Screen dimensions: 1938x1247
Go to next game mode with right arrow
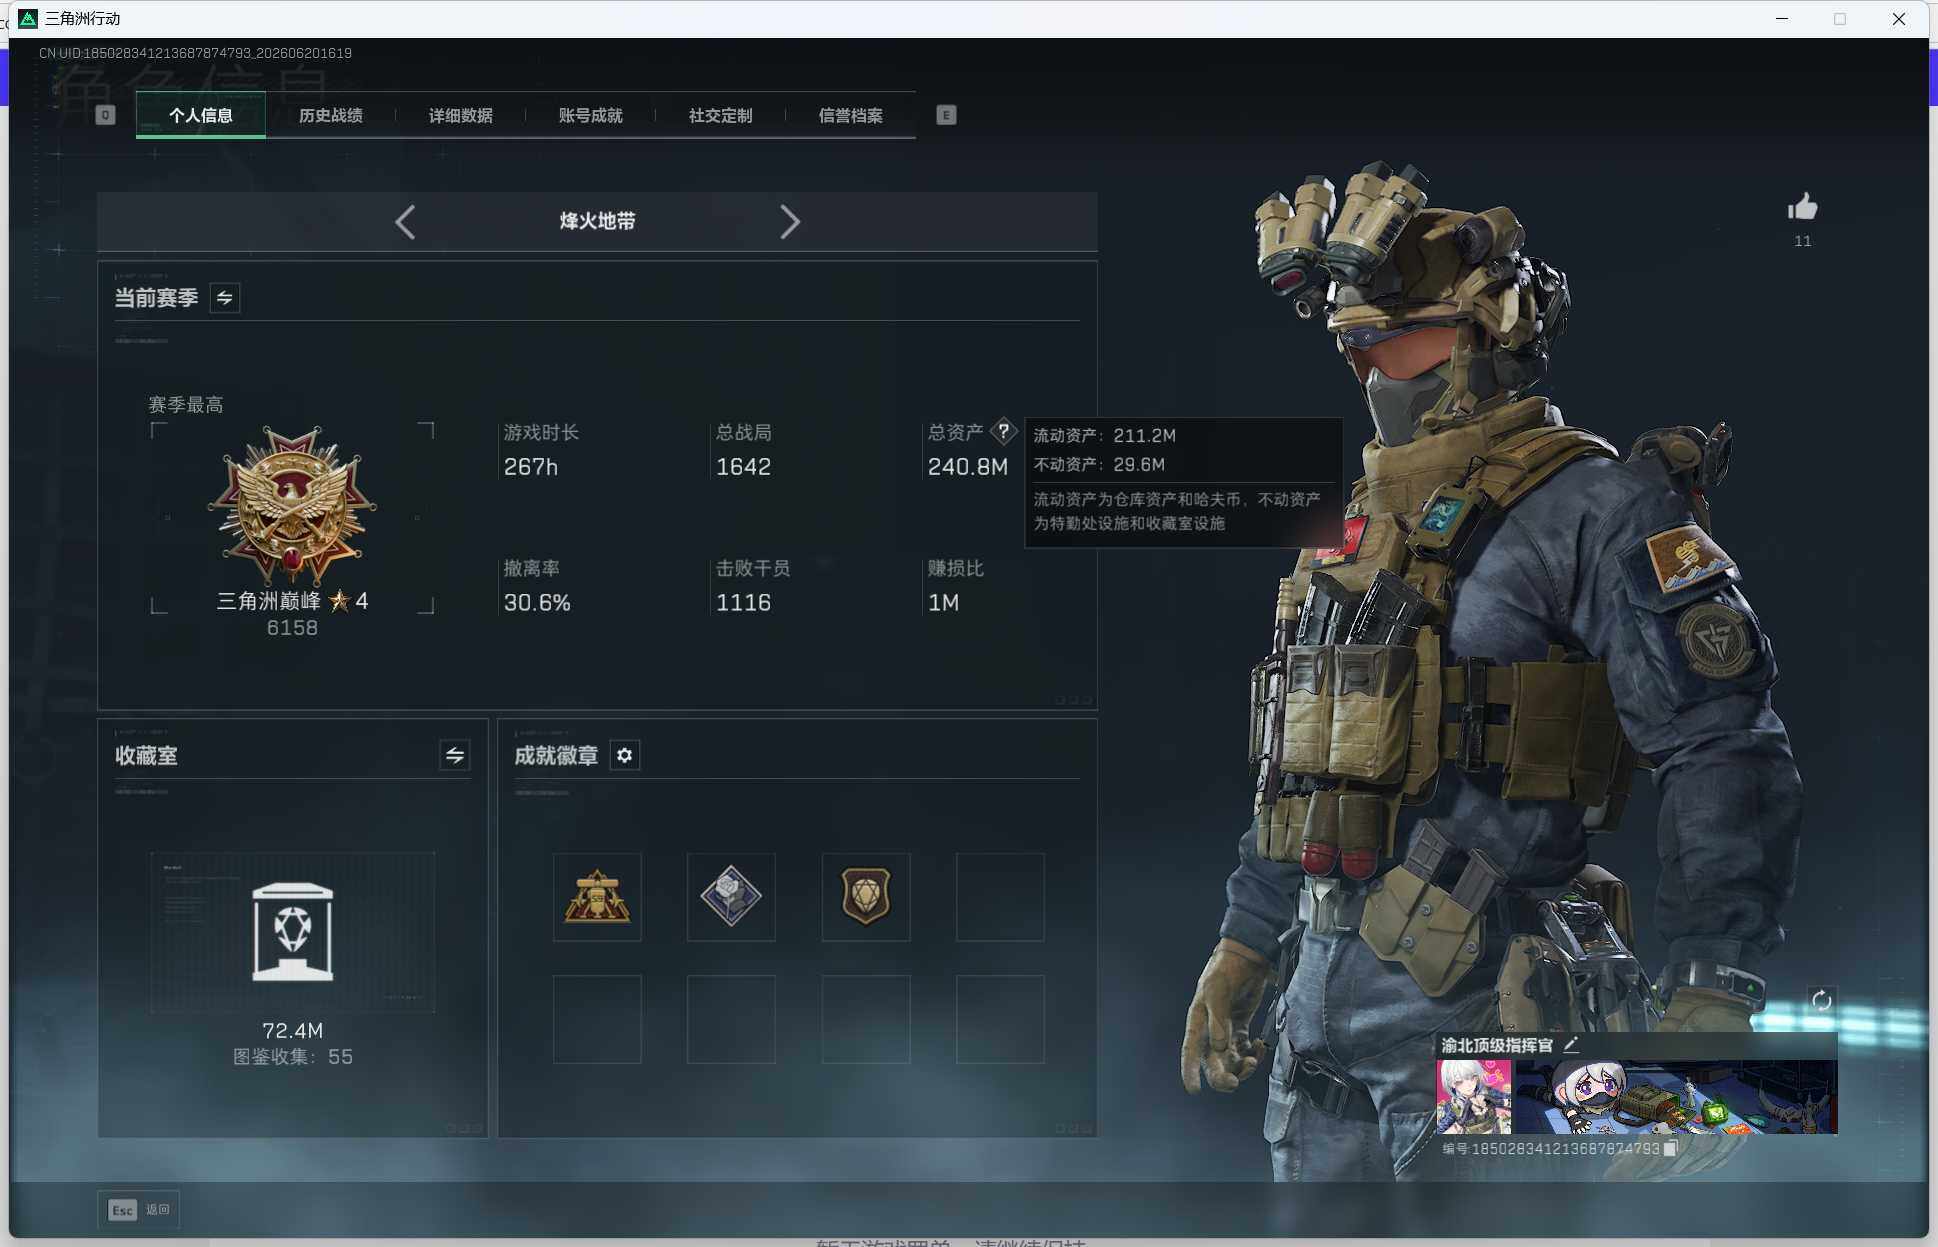click(790, 221)
